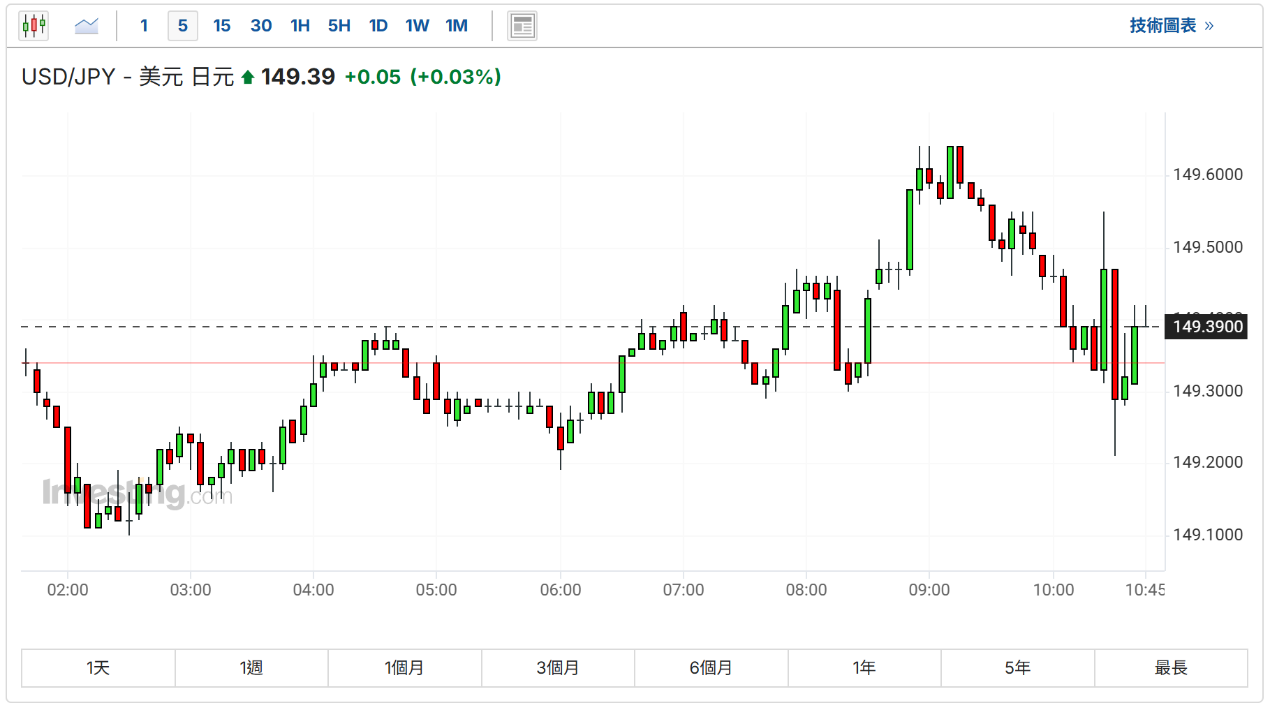Click the 149.3000 price axis label

[1208, 391]
